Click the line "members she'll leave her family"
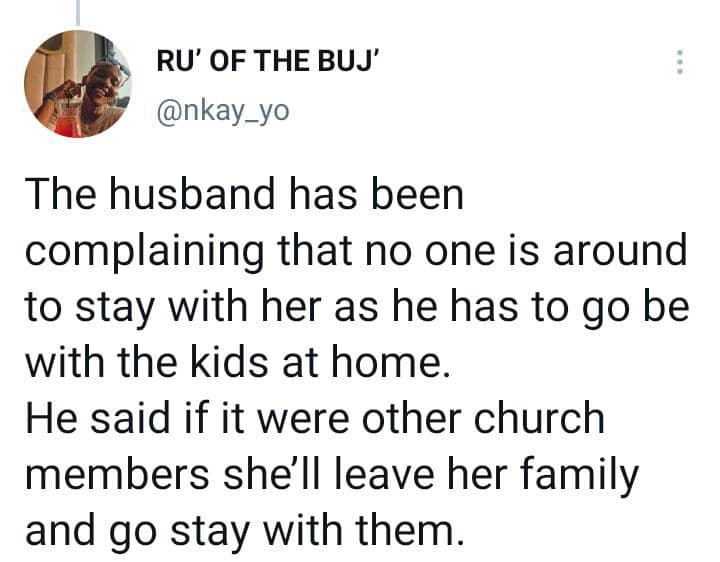The width and height of the screenshot is (720, 562). coord(330,473)
